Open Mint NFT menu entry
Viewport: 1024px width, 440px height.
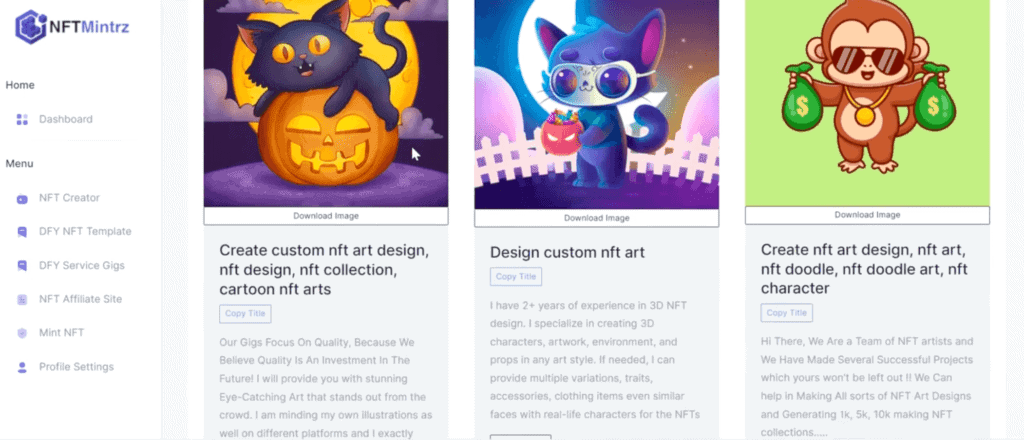61,333
